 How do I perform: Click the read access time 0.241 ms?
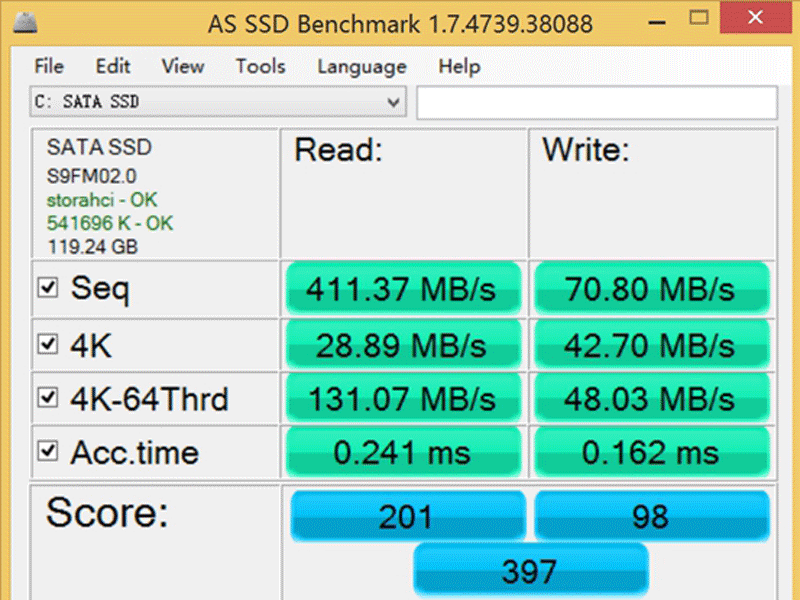click(x=403, y=453)
